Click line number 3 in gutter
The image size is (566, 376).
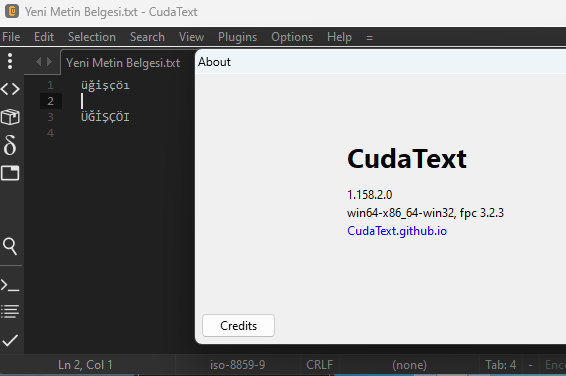coord(51,117)
